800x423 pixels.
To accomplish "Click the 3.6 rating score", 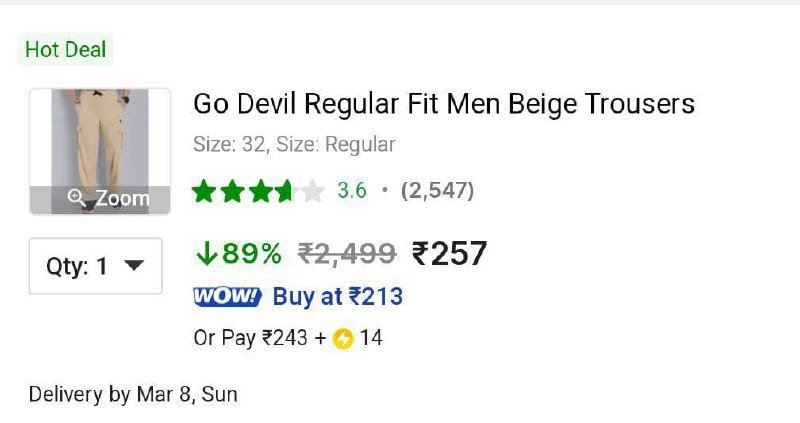I will pyautogui.click(x=352, y=190).
